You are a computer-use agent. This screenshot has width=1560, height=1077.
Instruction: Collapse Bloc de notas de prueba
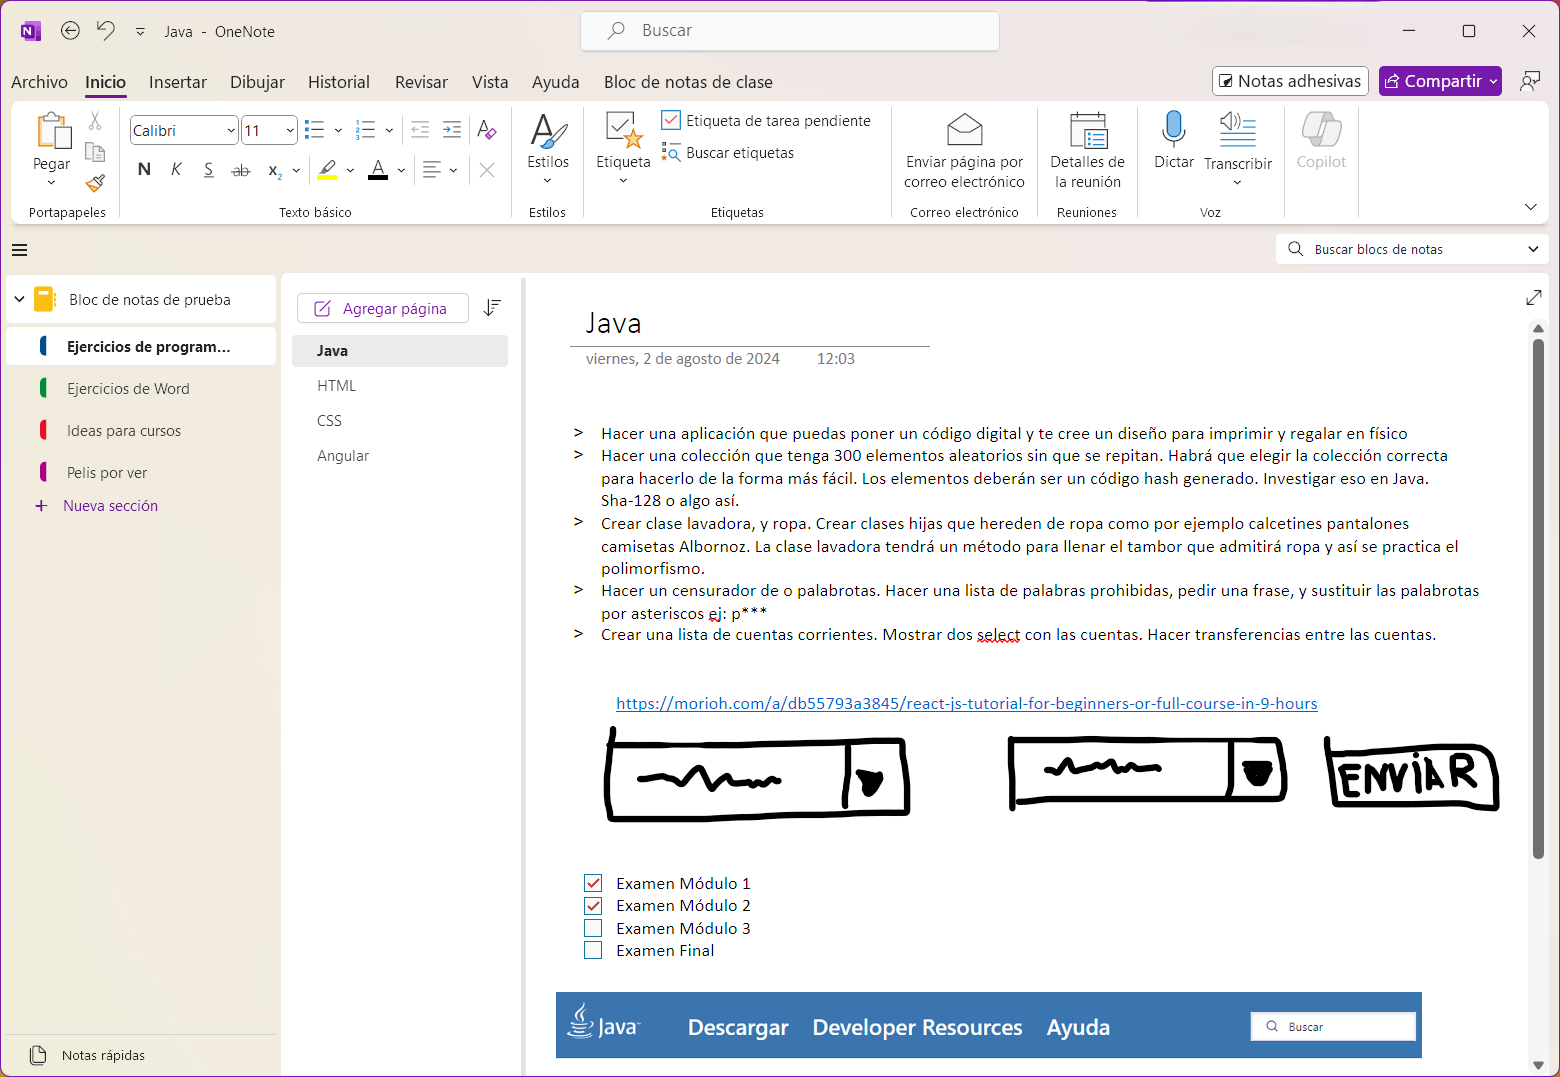point(19,299)
